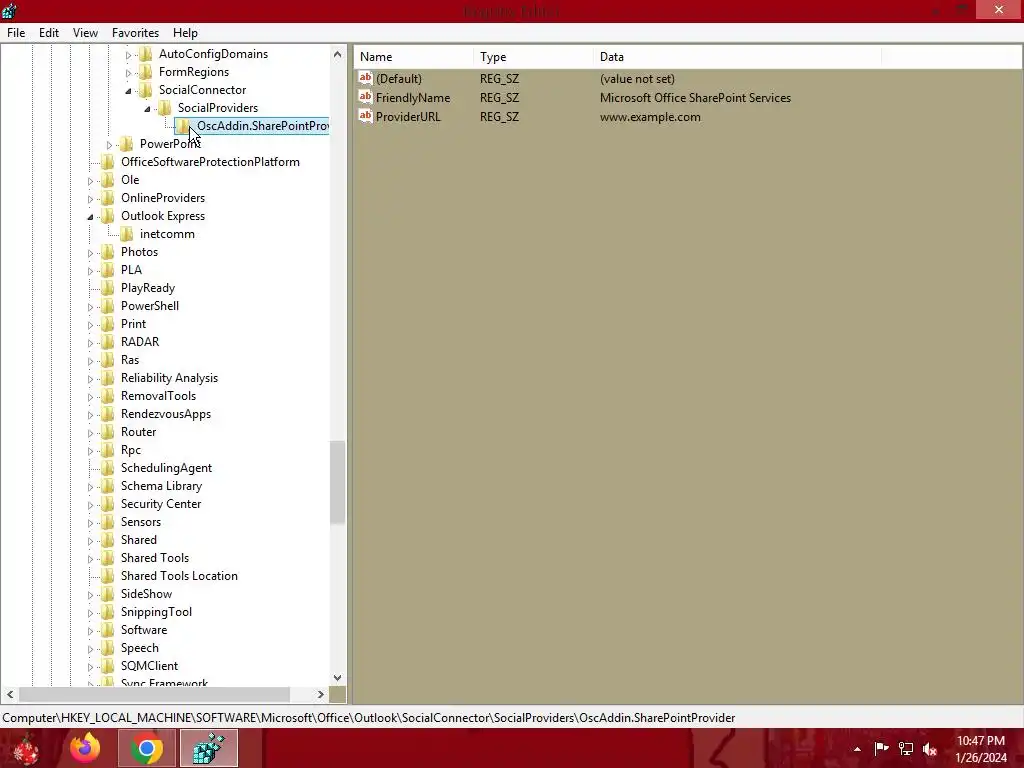This screenshot has width=1024, height=768.
Task: Open the Help menu
Action: coord(185,33)
